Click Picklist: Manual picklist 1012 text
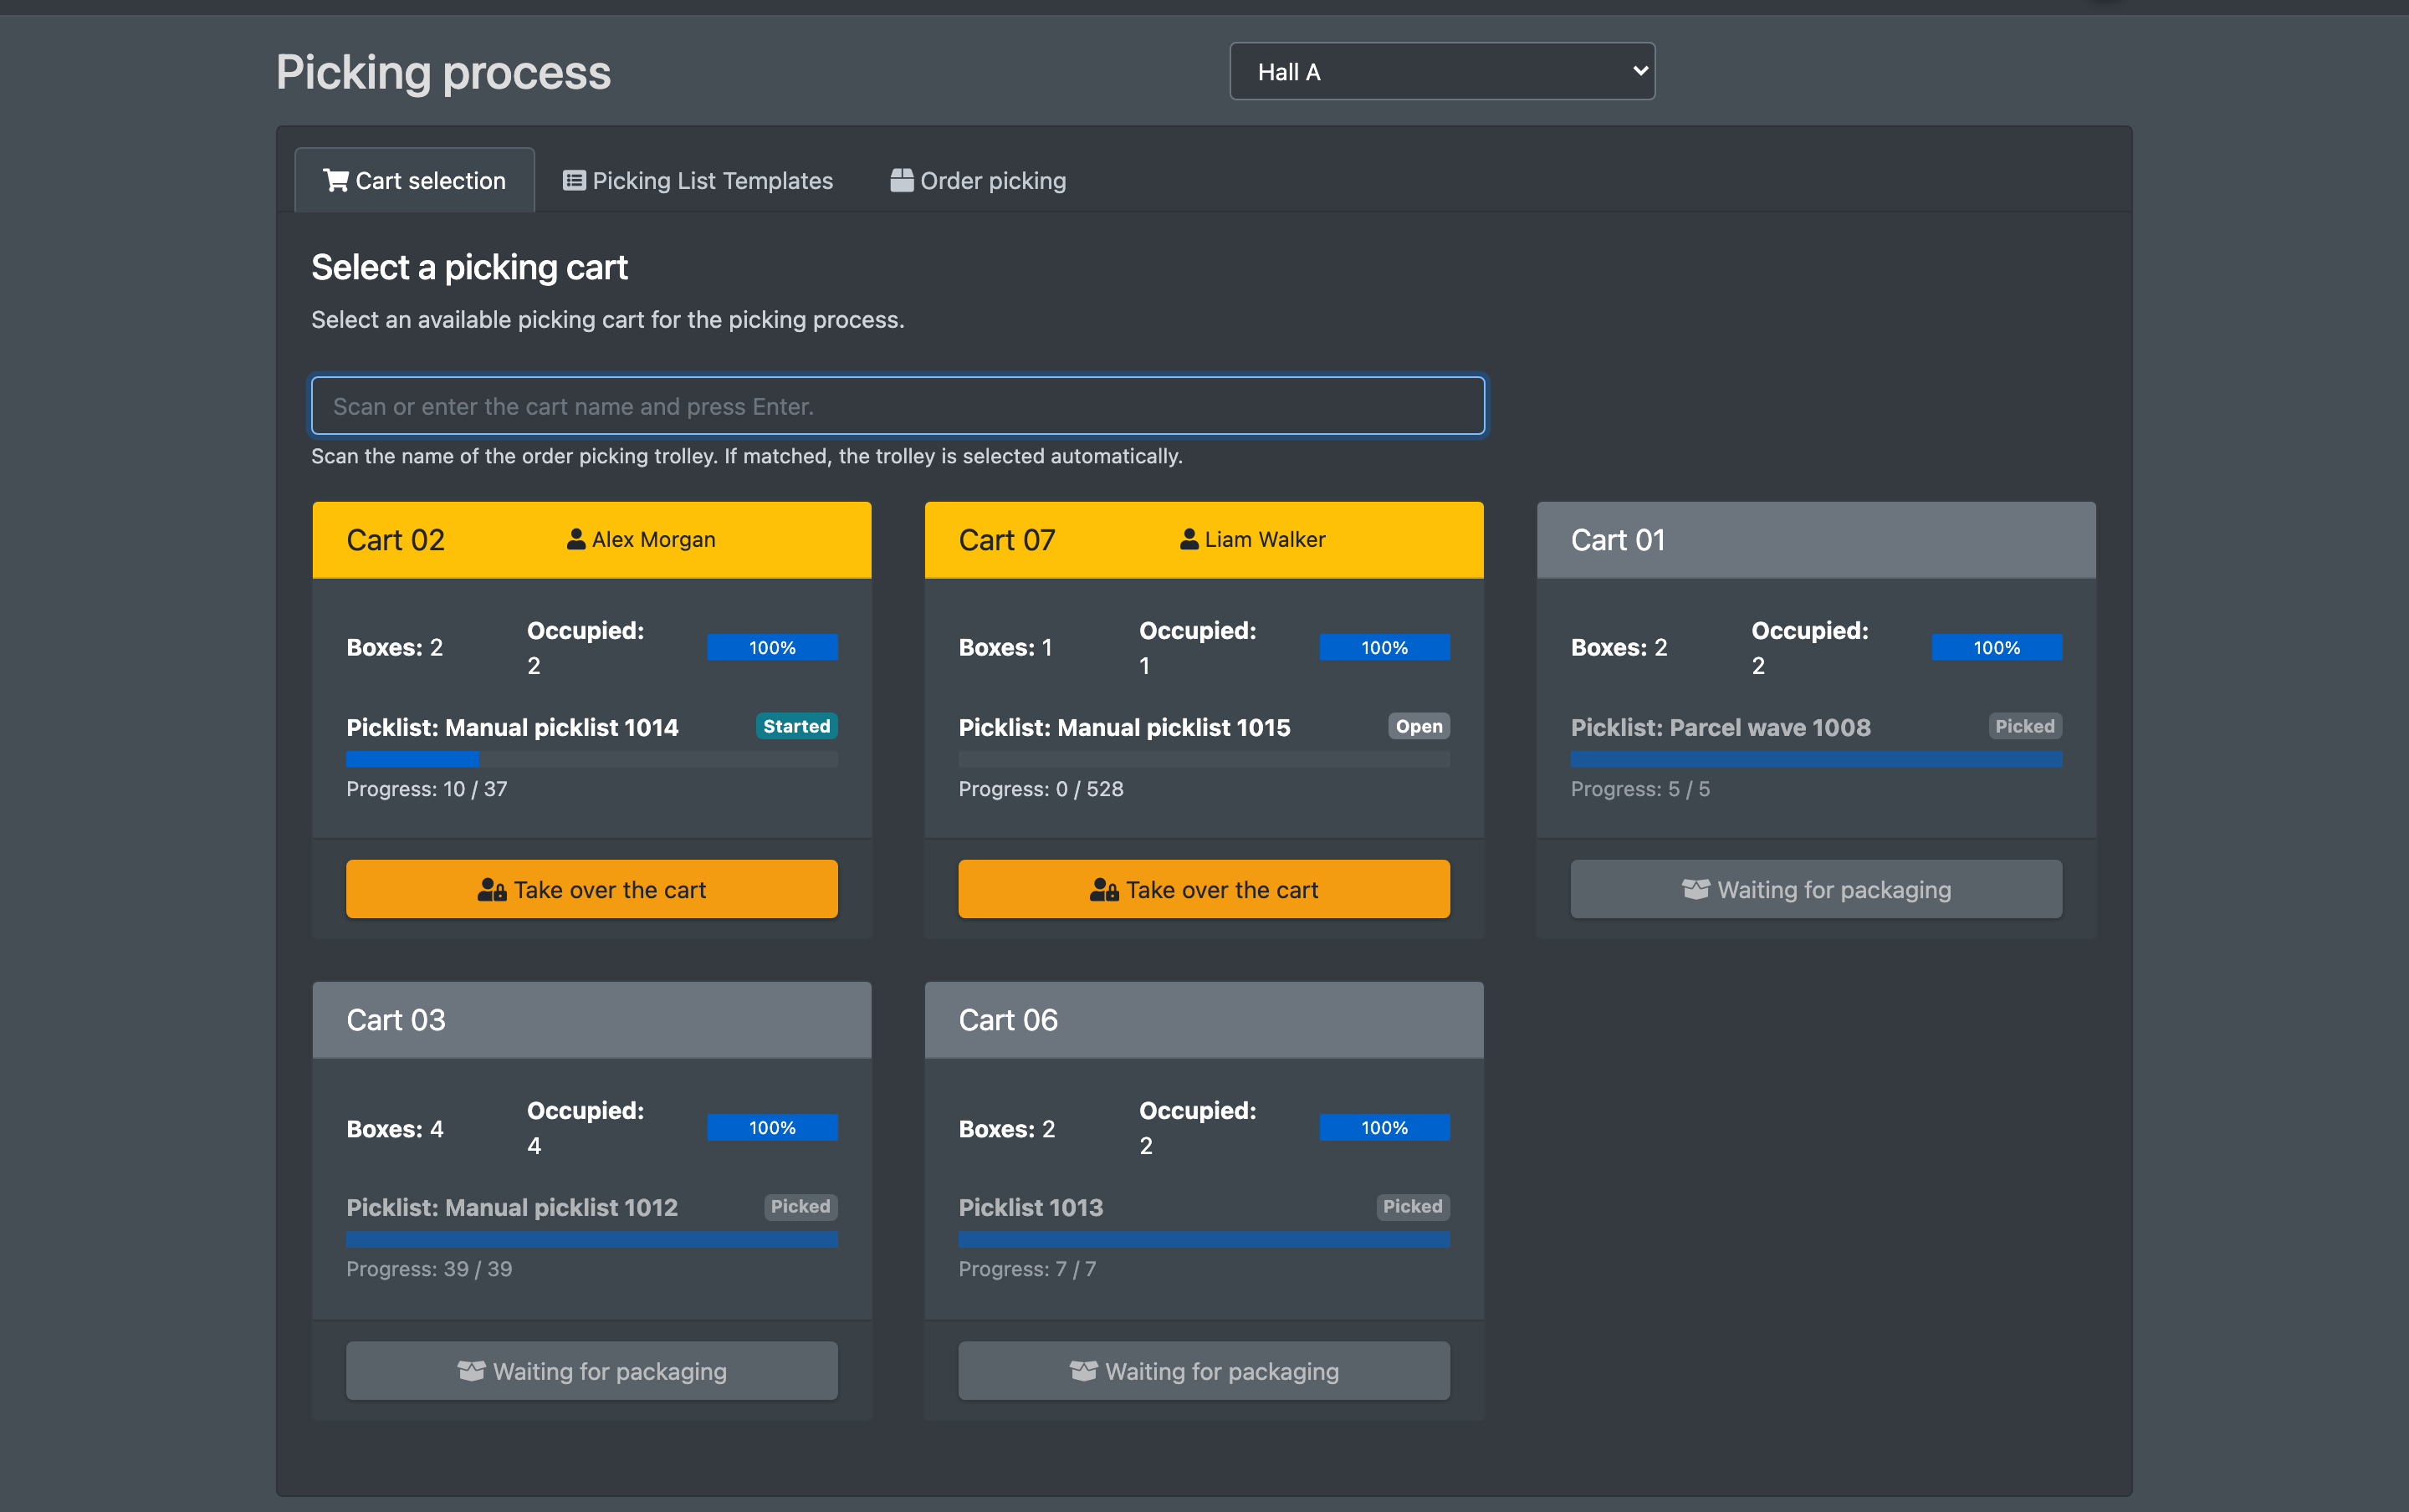The image size is (2409, 1512). (x=512, y=1207)
